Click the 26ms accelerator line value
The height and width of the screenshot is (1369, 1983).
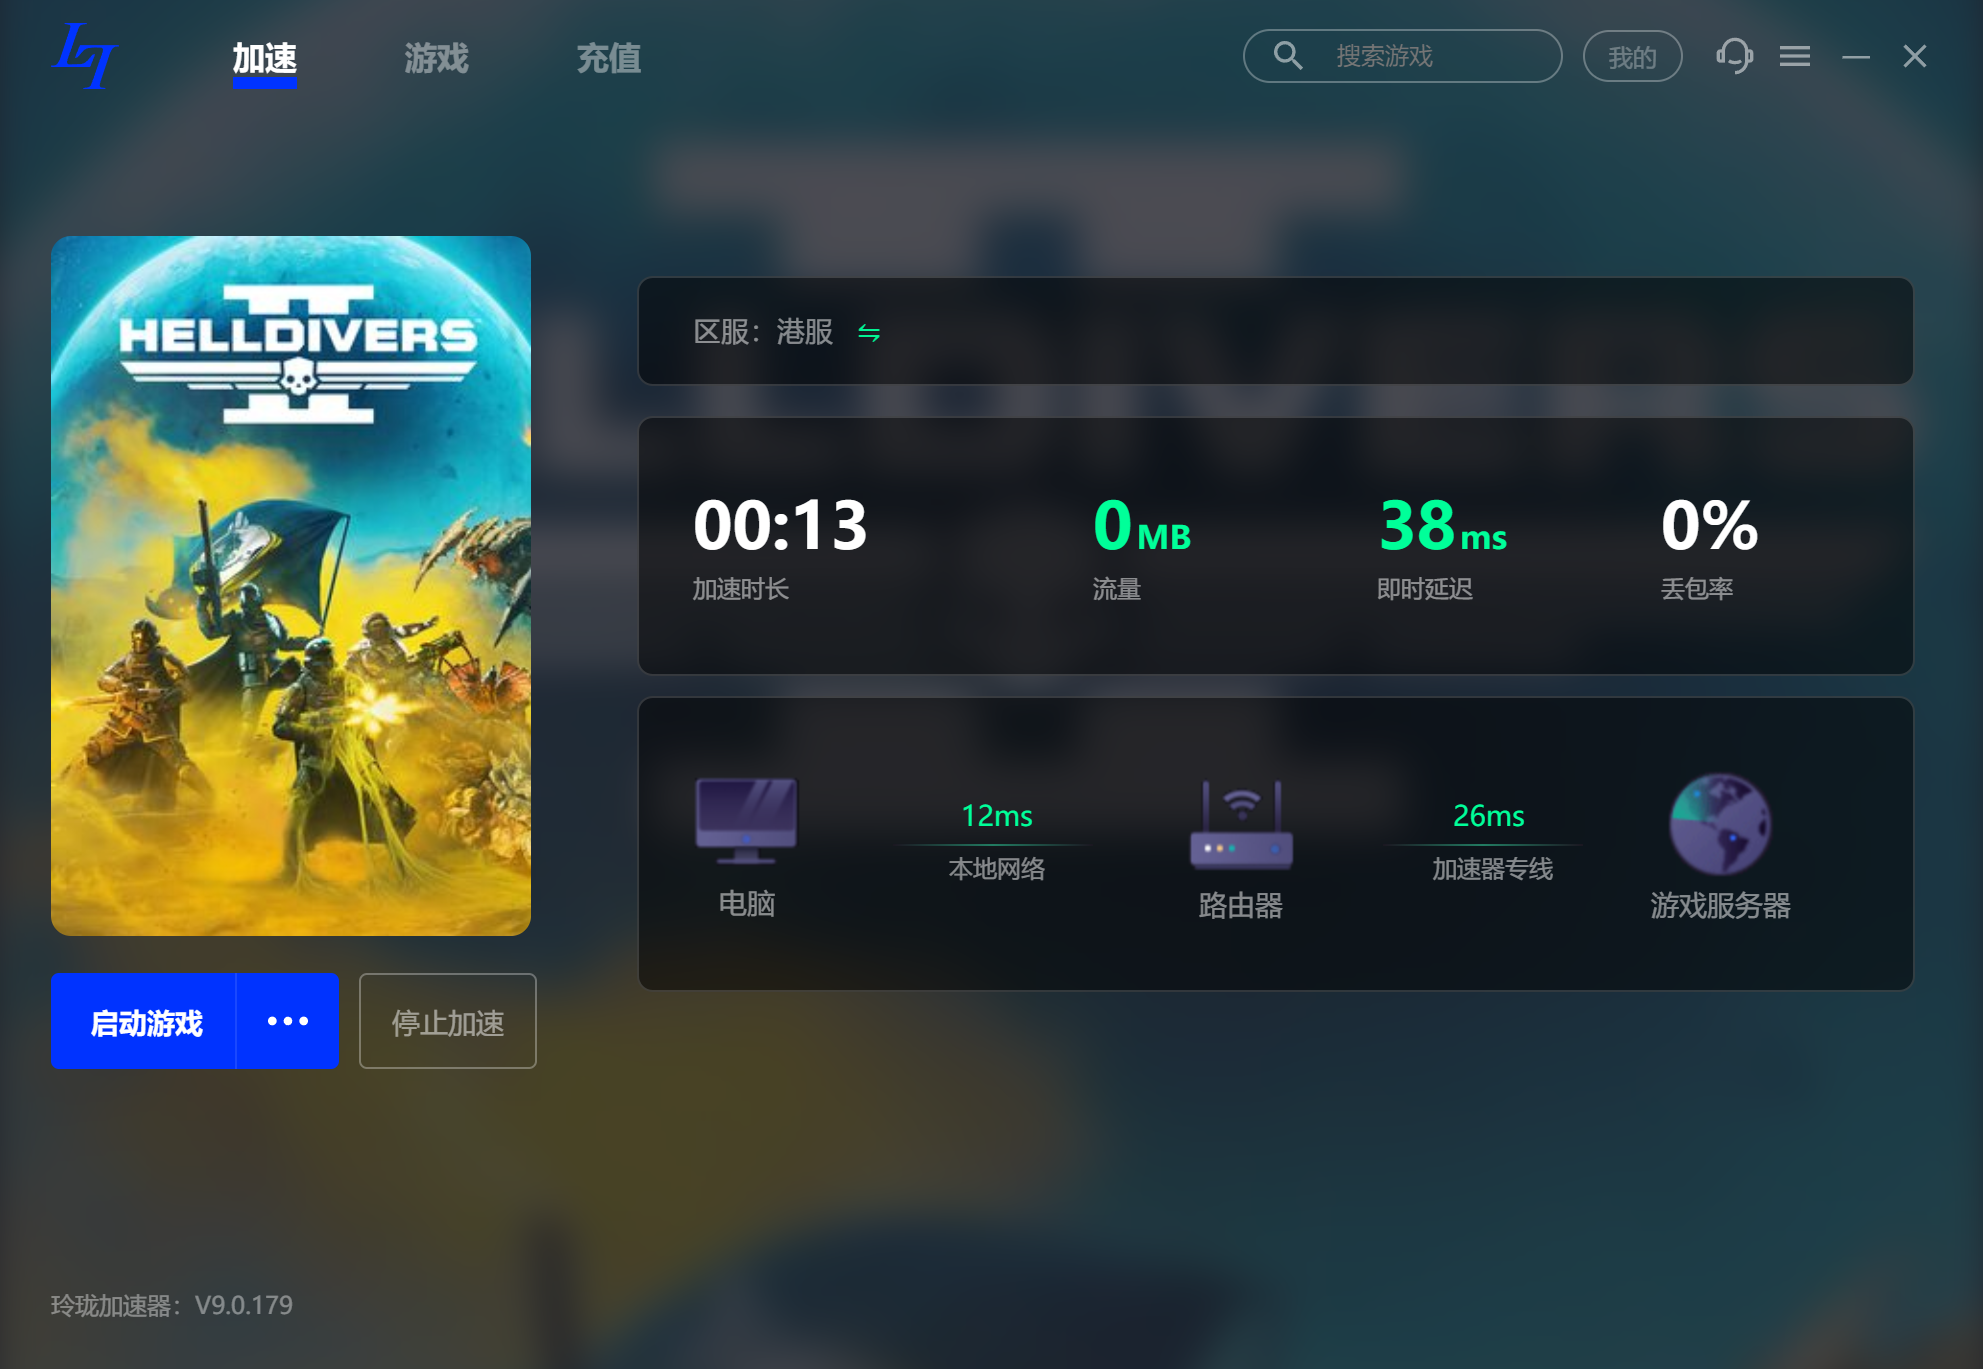[x=1489, y=816]
